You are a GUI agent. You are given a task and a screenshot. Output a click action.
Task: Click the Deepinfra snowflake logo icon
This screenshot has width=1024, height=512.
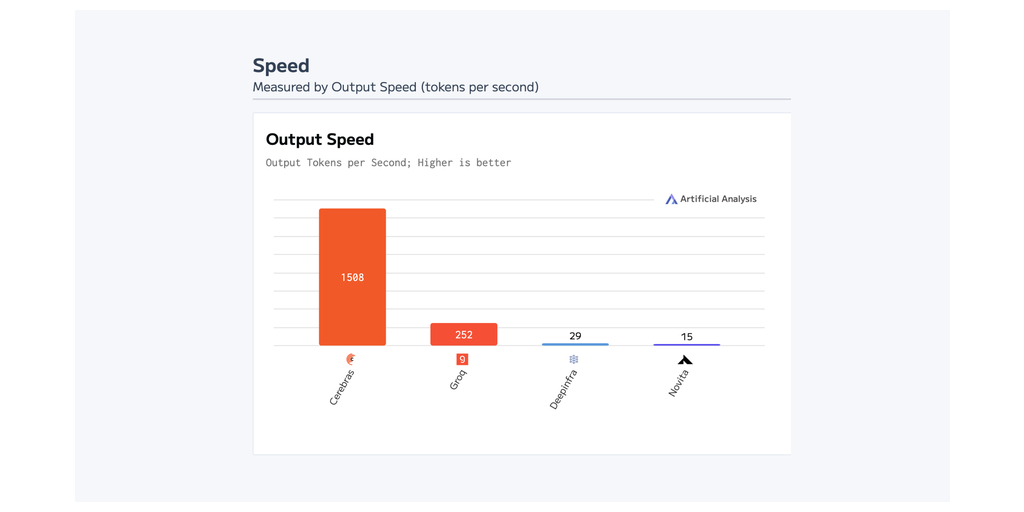574,359
